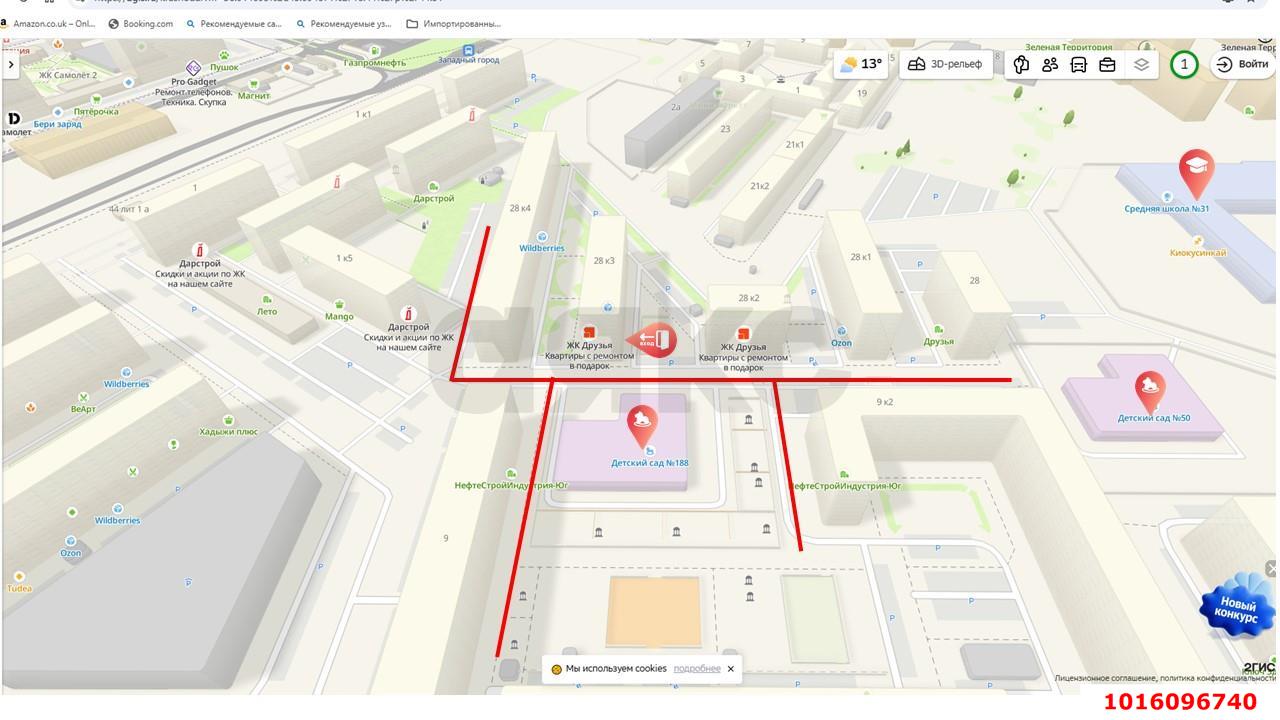Click the people icon in map toolbar

click(1050, 65)
